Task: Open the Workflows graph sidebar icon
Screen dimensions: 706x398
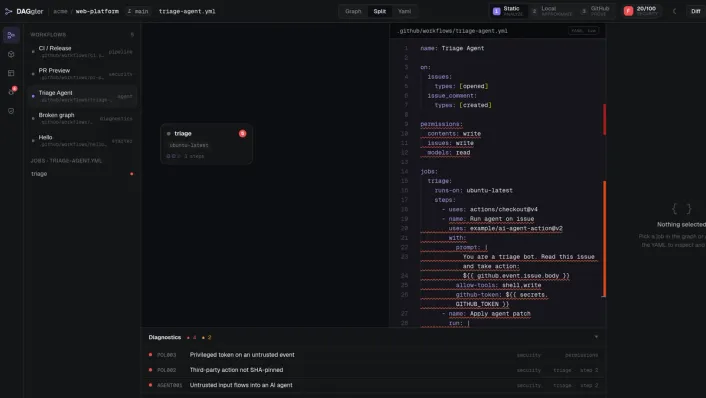Action: (x=11, y=35)
